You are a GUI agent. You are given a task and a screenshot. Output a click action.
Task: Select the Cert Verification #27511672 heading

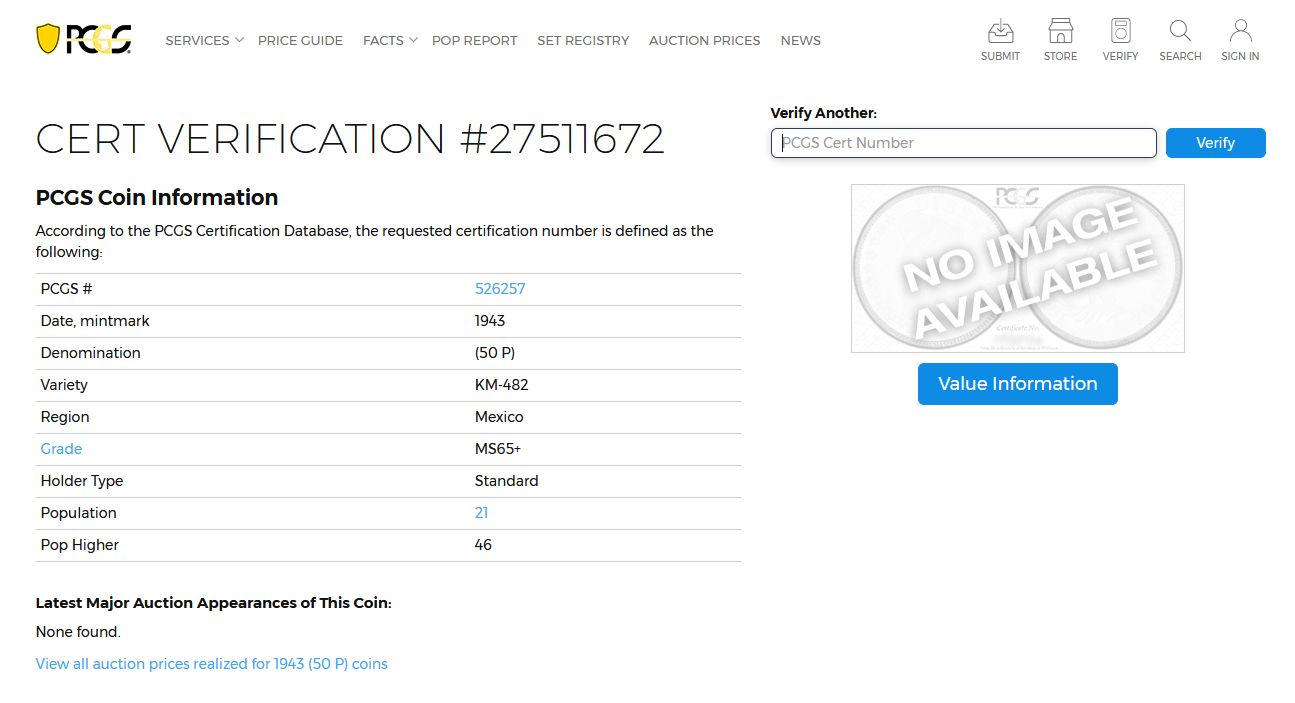click(350, 139)
